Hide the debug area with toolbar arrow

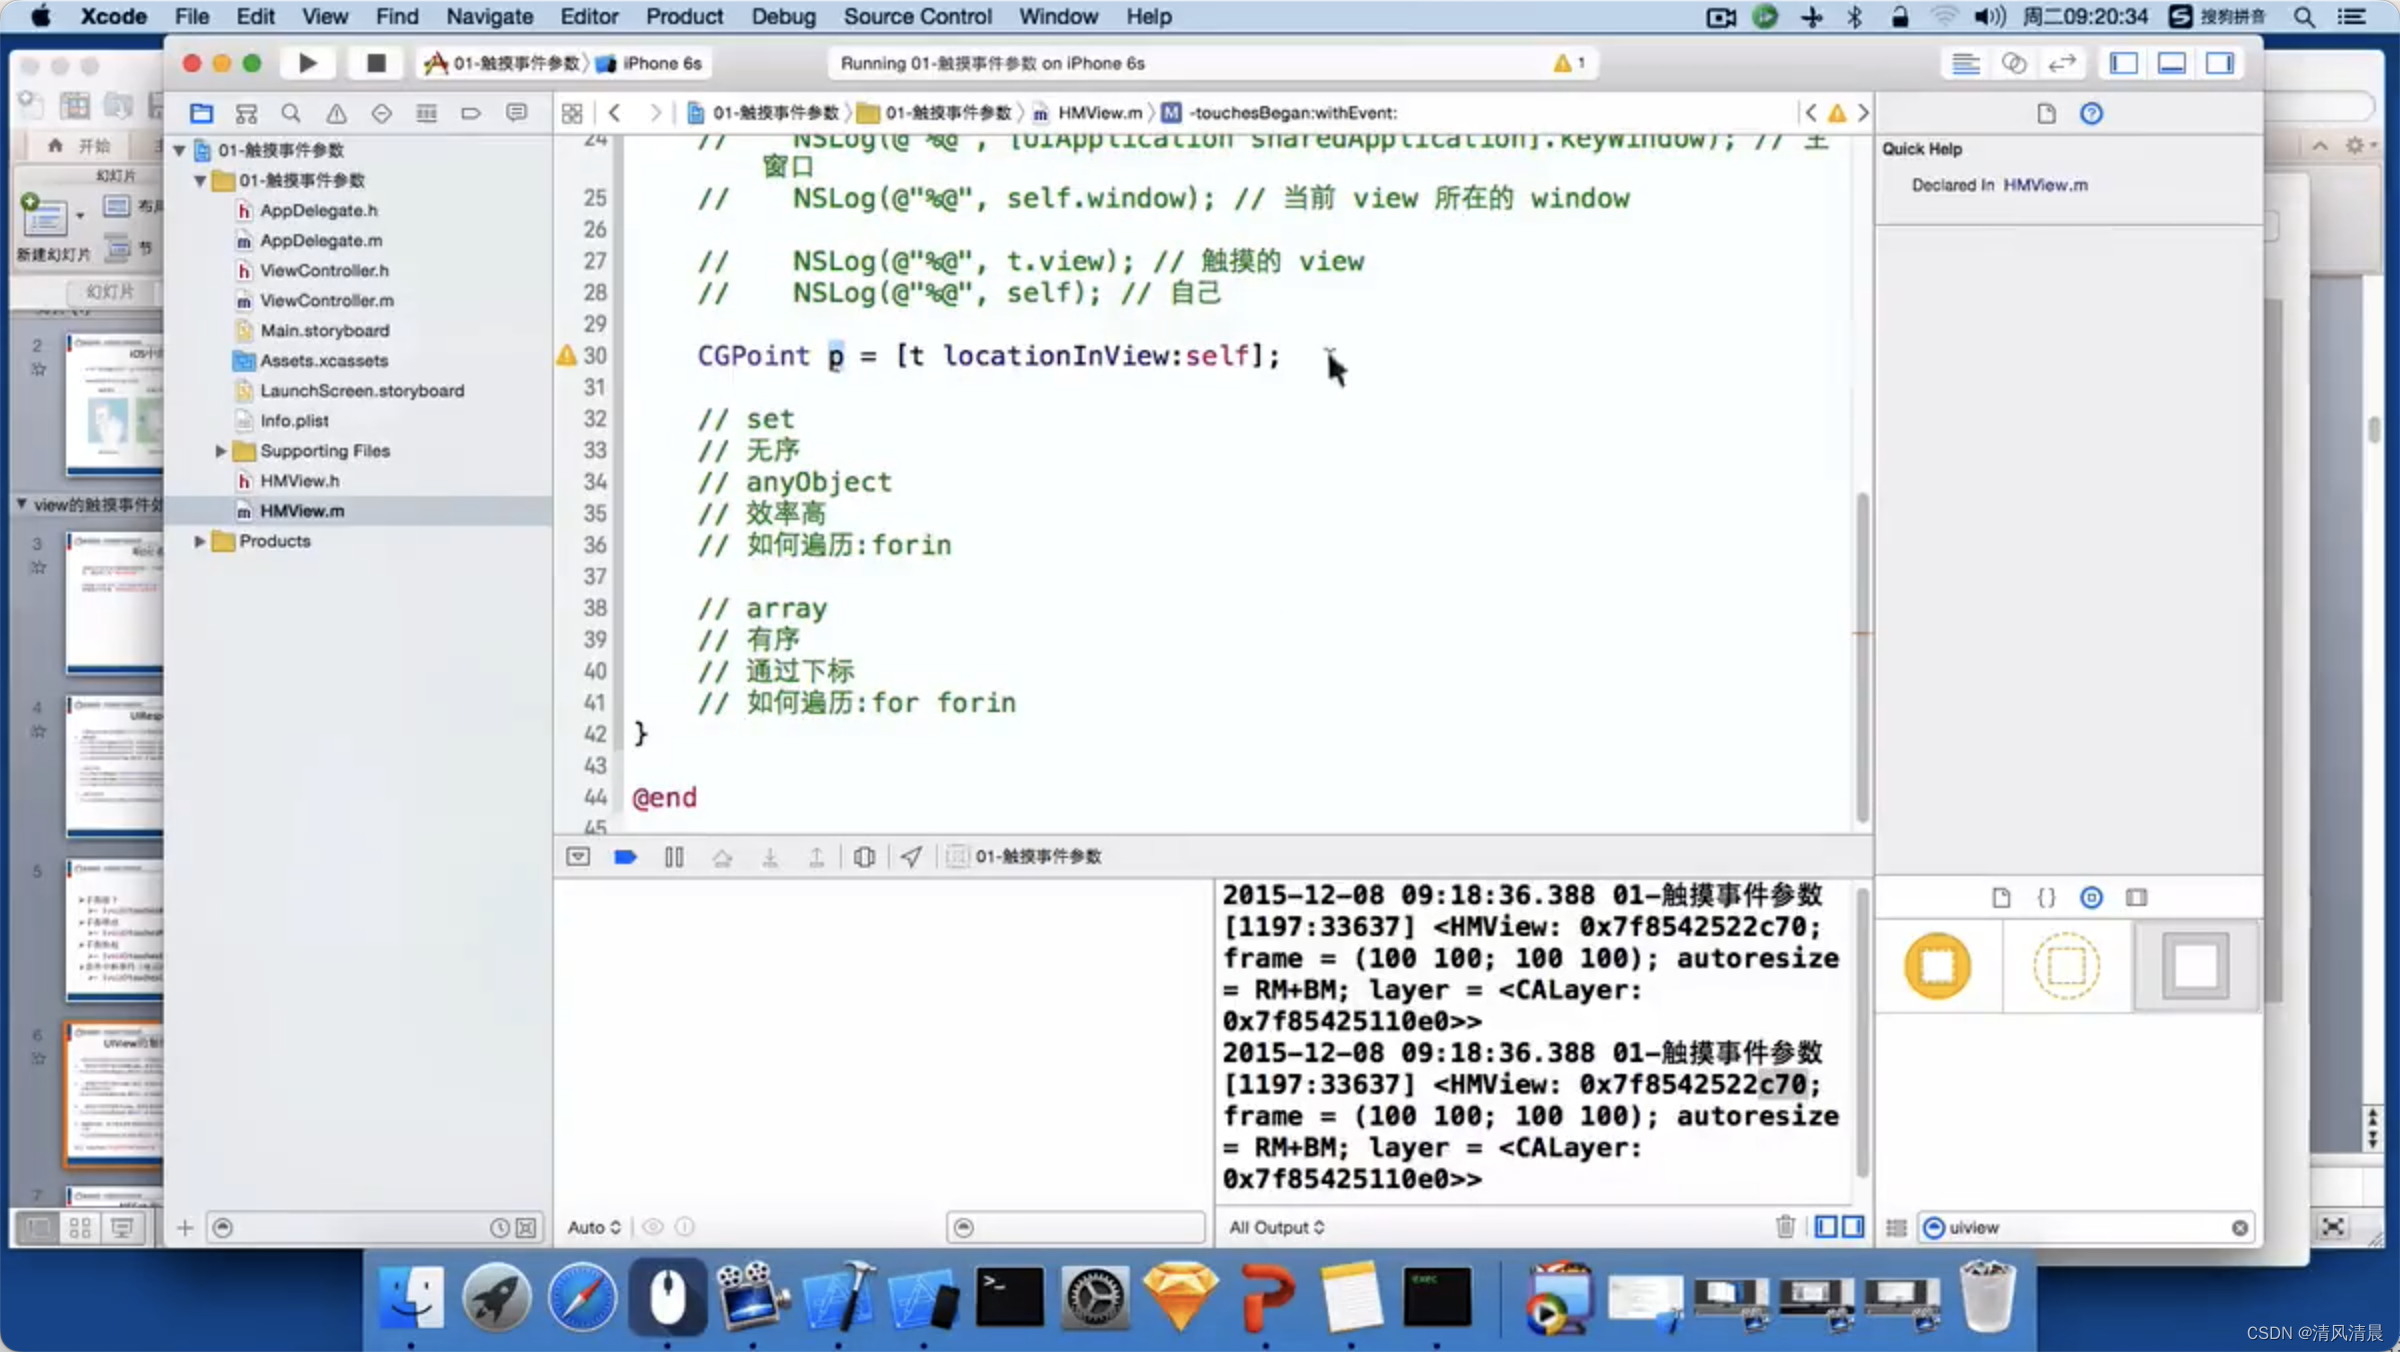coord(578,857)
